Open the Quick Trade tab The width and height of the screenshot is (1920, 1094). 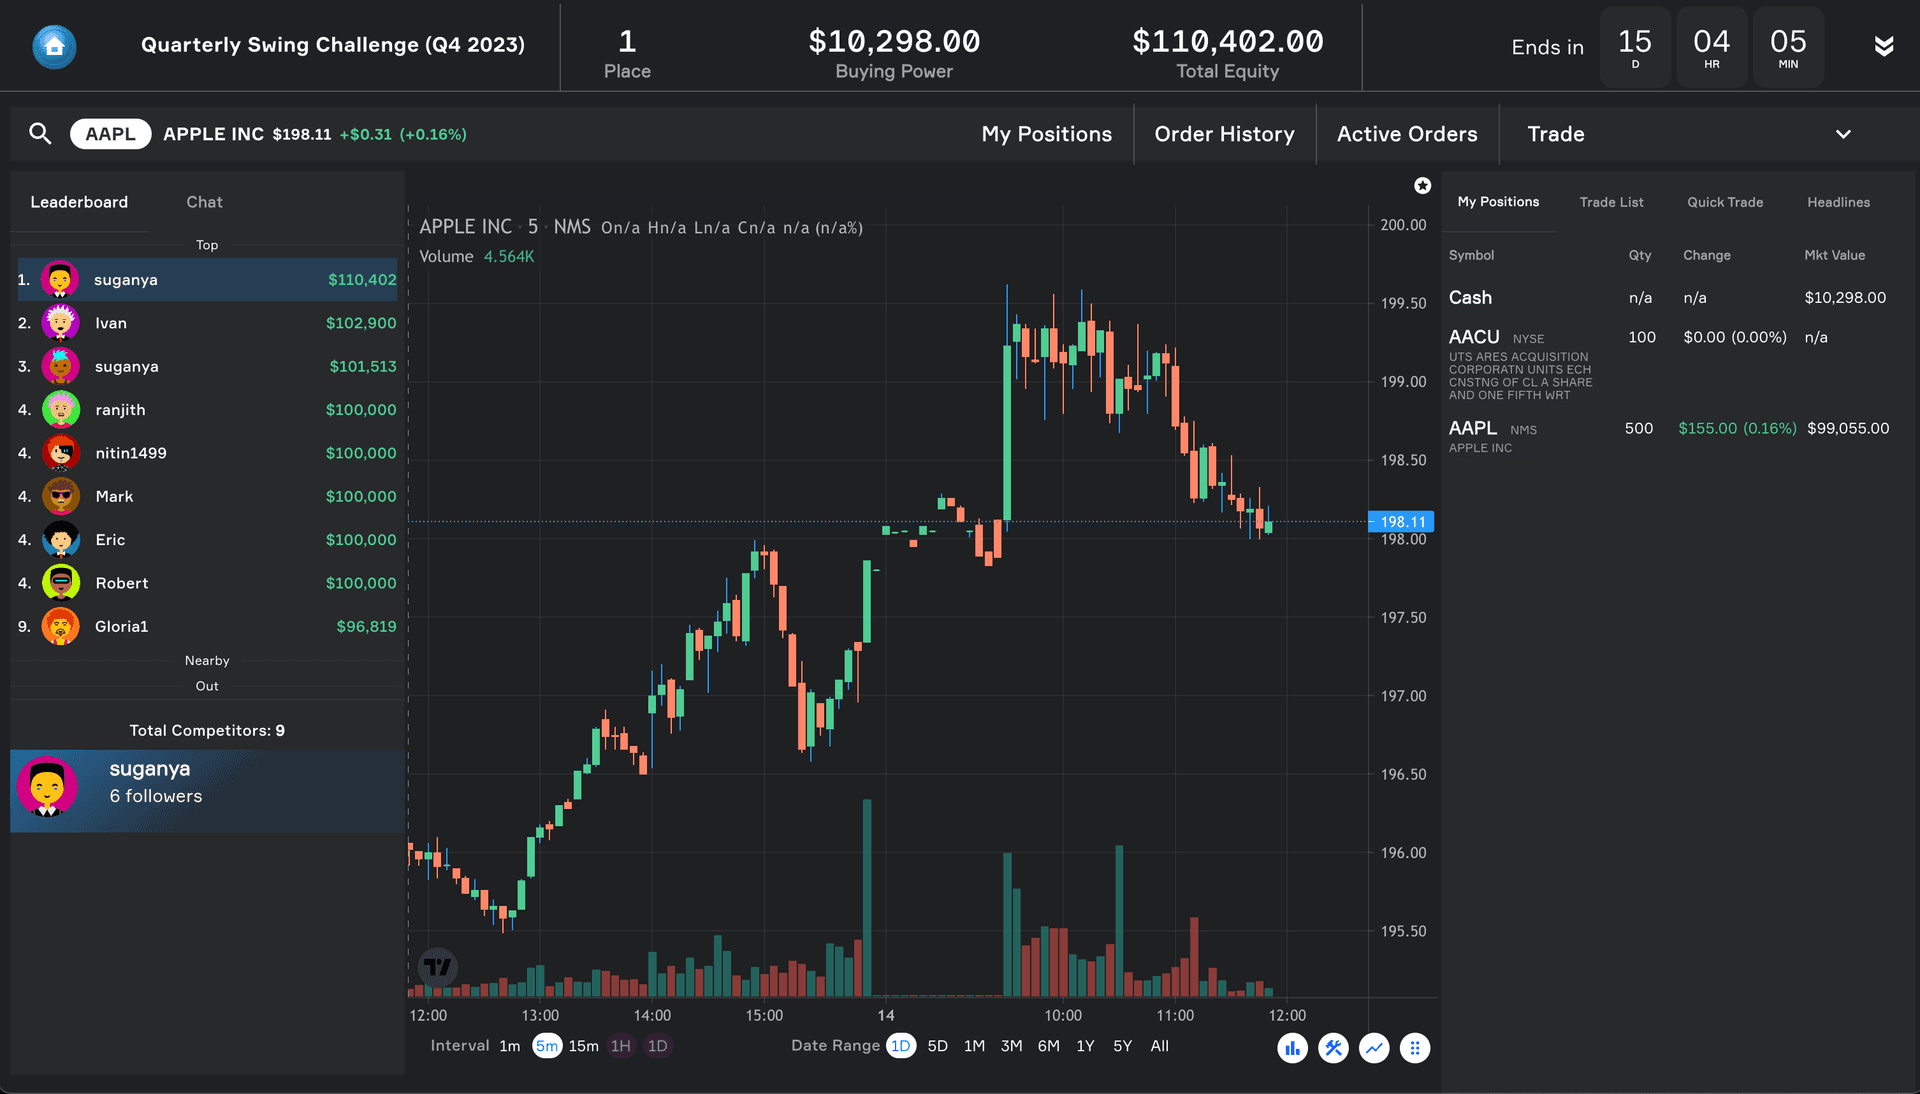point(1725,202)
